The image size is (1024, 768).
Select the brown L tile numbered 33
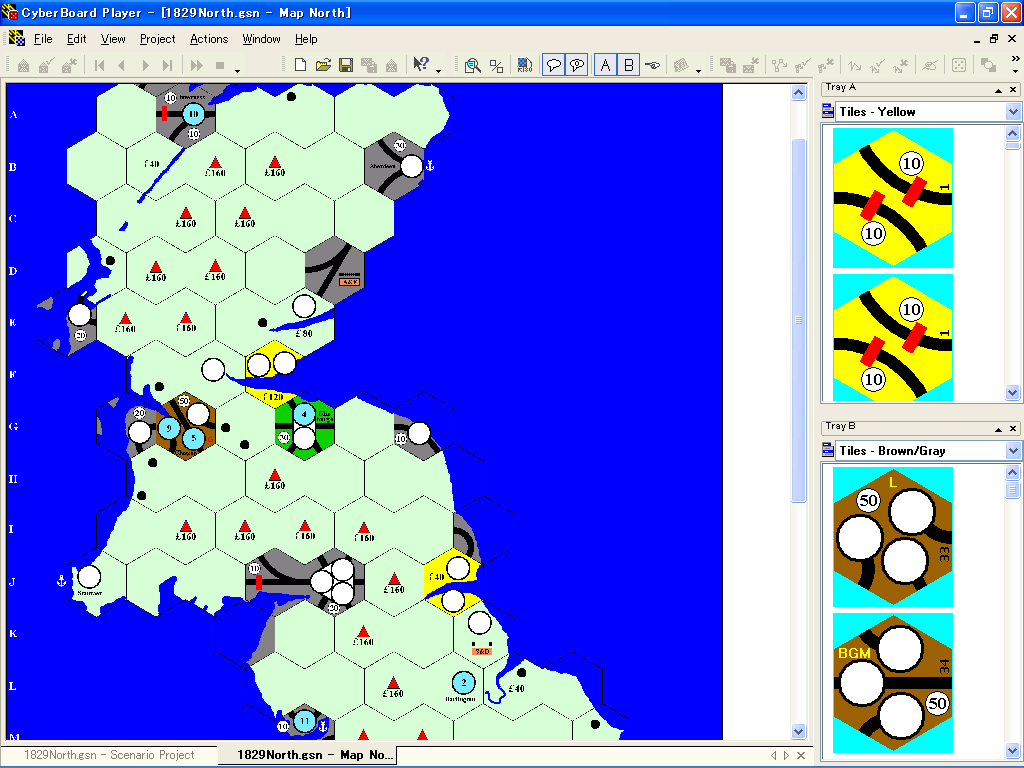[x=893, y=537]
